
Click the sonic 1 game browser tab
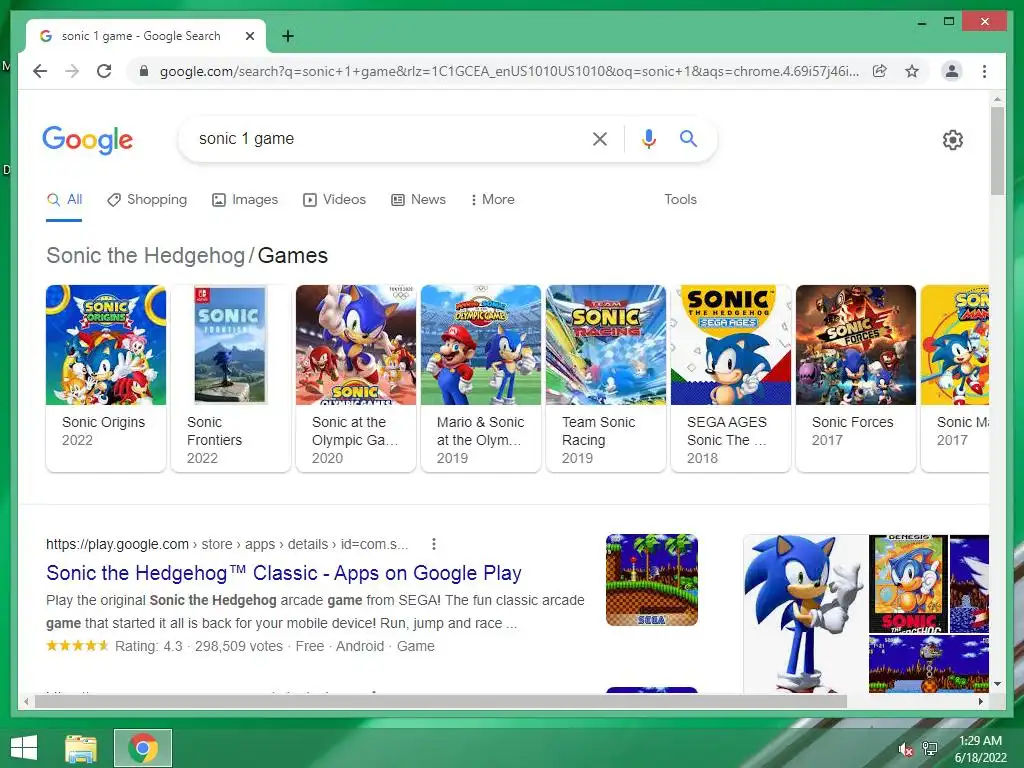coord(146,36)
